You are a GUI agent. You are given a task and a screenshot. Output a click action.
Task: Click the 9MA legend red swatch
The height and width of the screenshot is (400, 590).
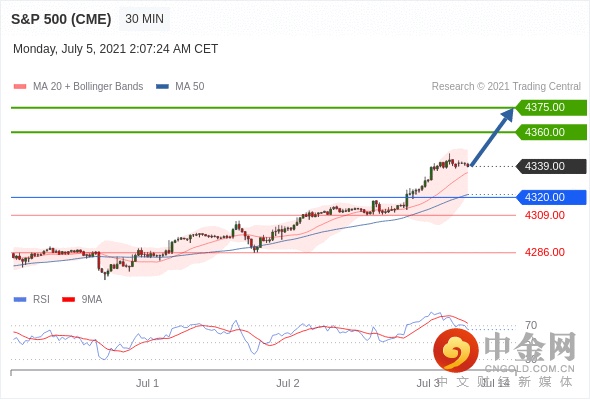[68, 300]
